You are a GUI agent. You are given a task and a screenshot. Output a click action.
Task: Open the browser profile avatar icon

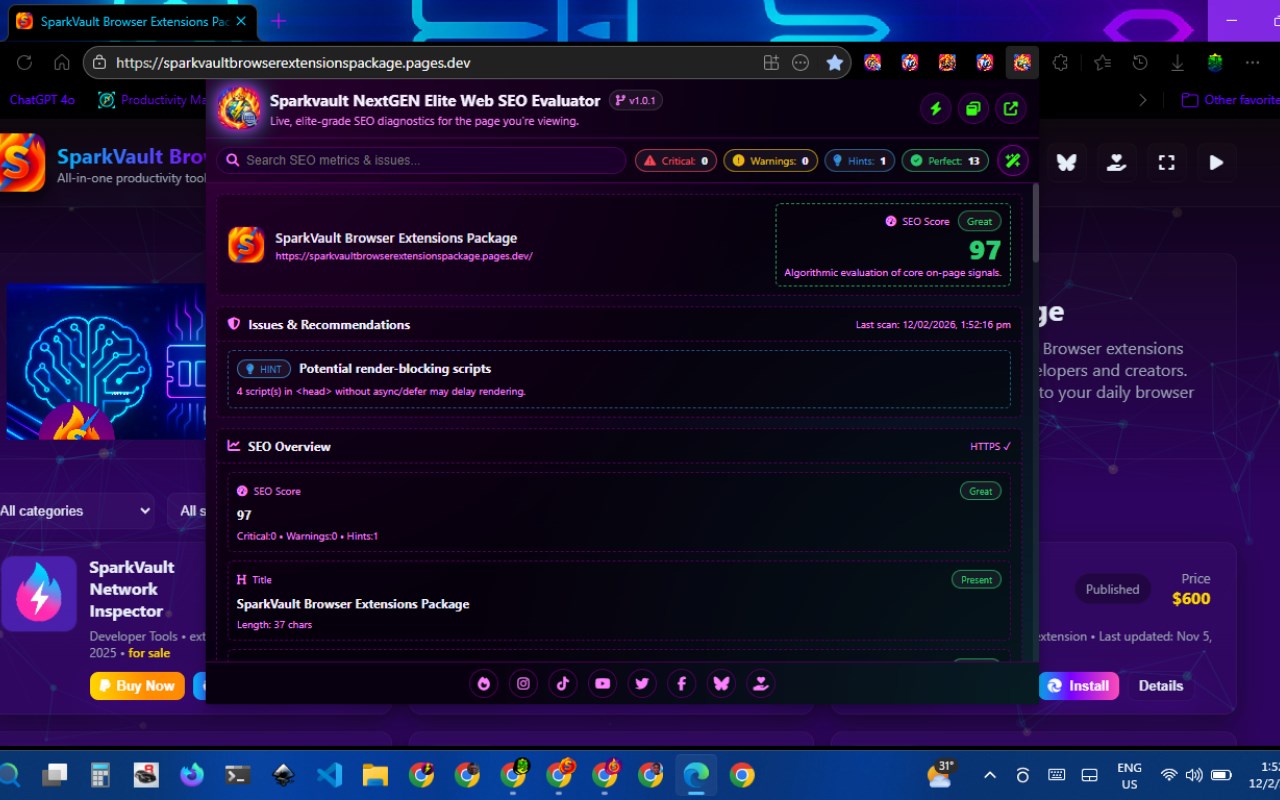pyautogui.click(x=1215, y=62)
